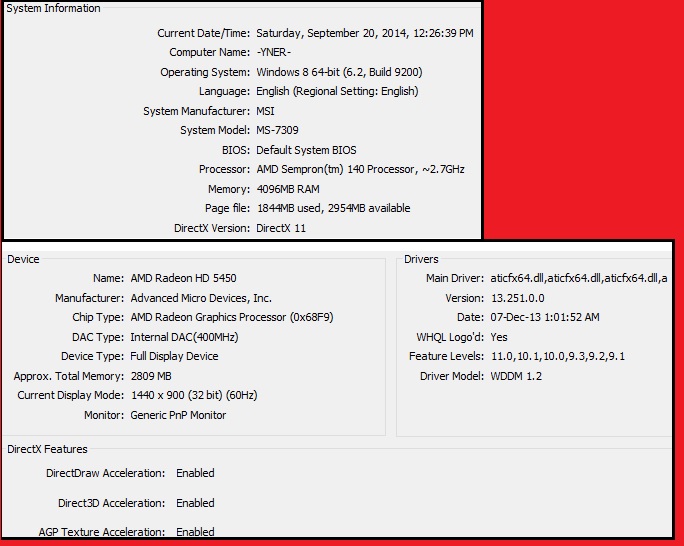Click the System Information group heading
Image resolution: width=684 pixels, height=546 pixels.
tap(54, 9)
